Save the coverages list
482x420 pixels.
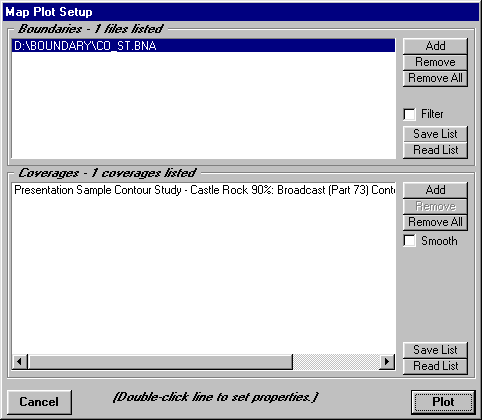435,350
